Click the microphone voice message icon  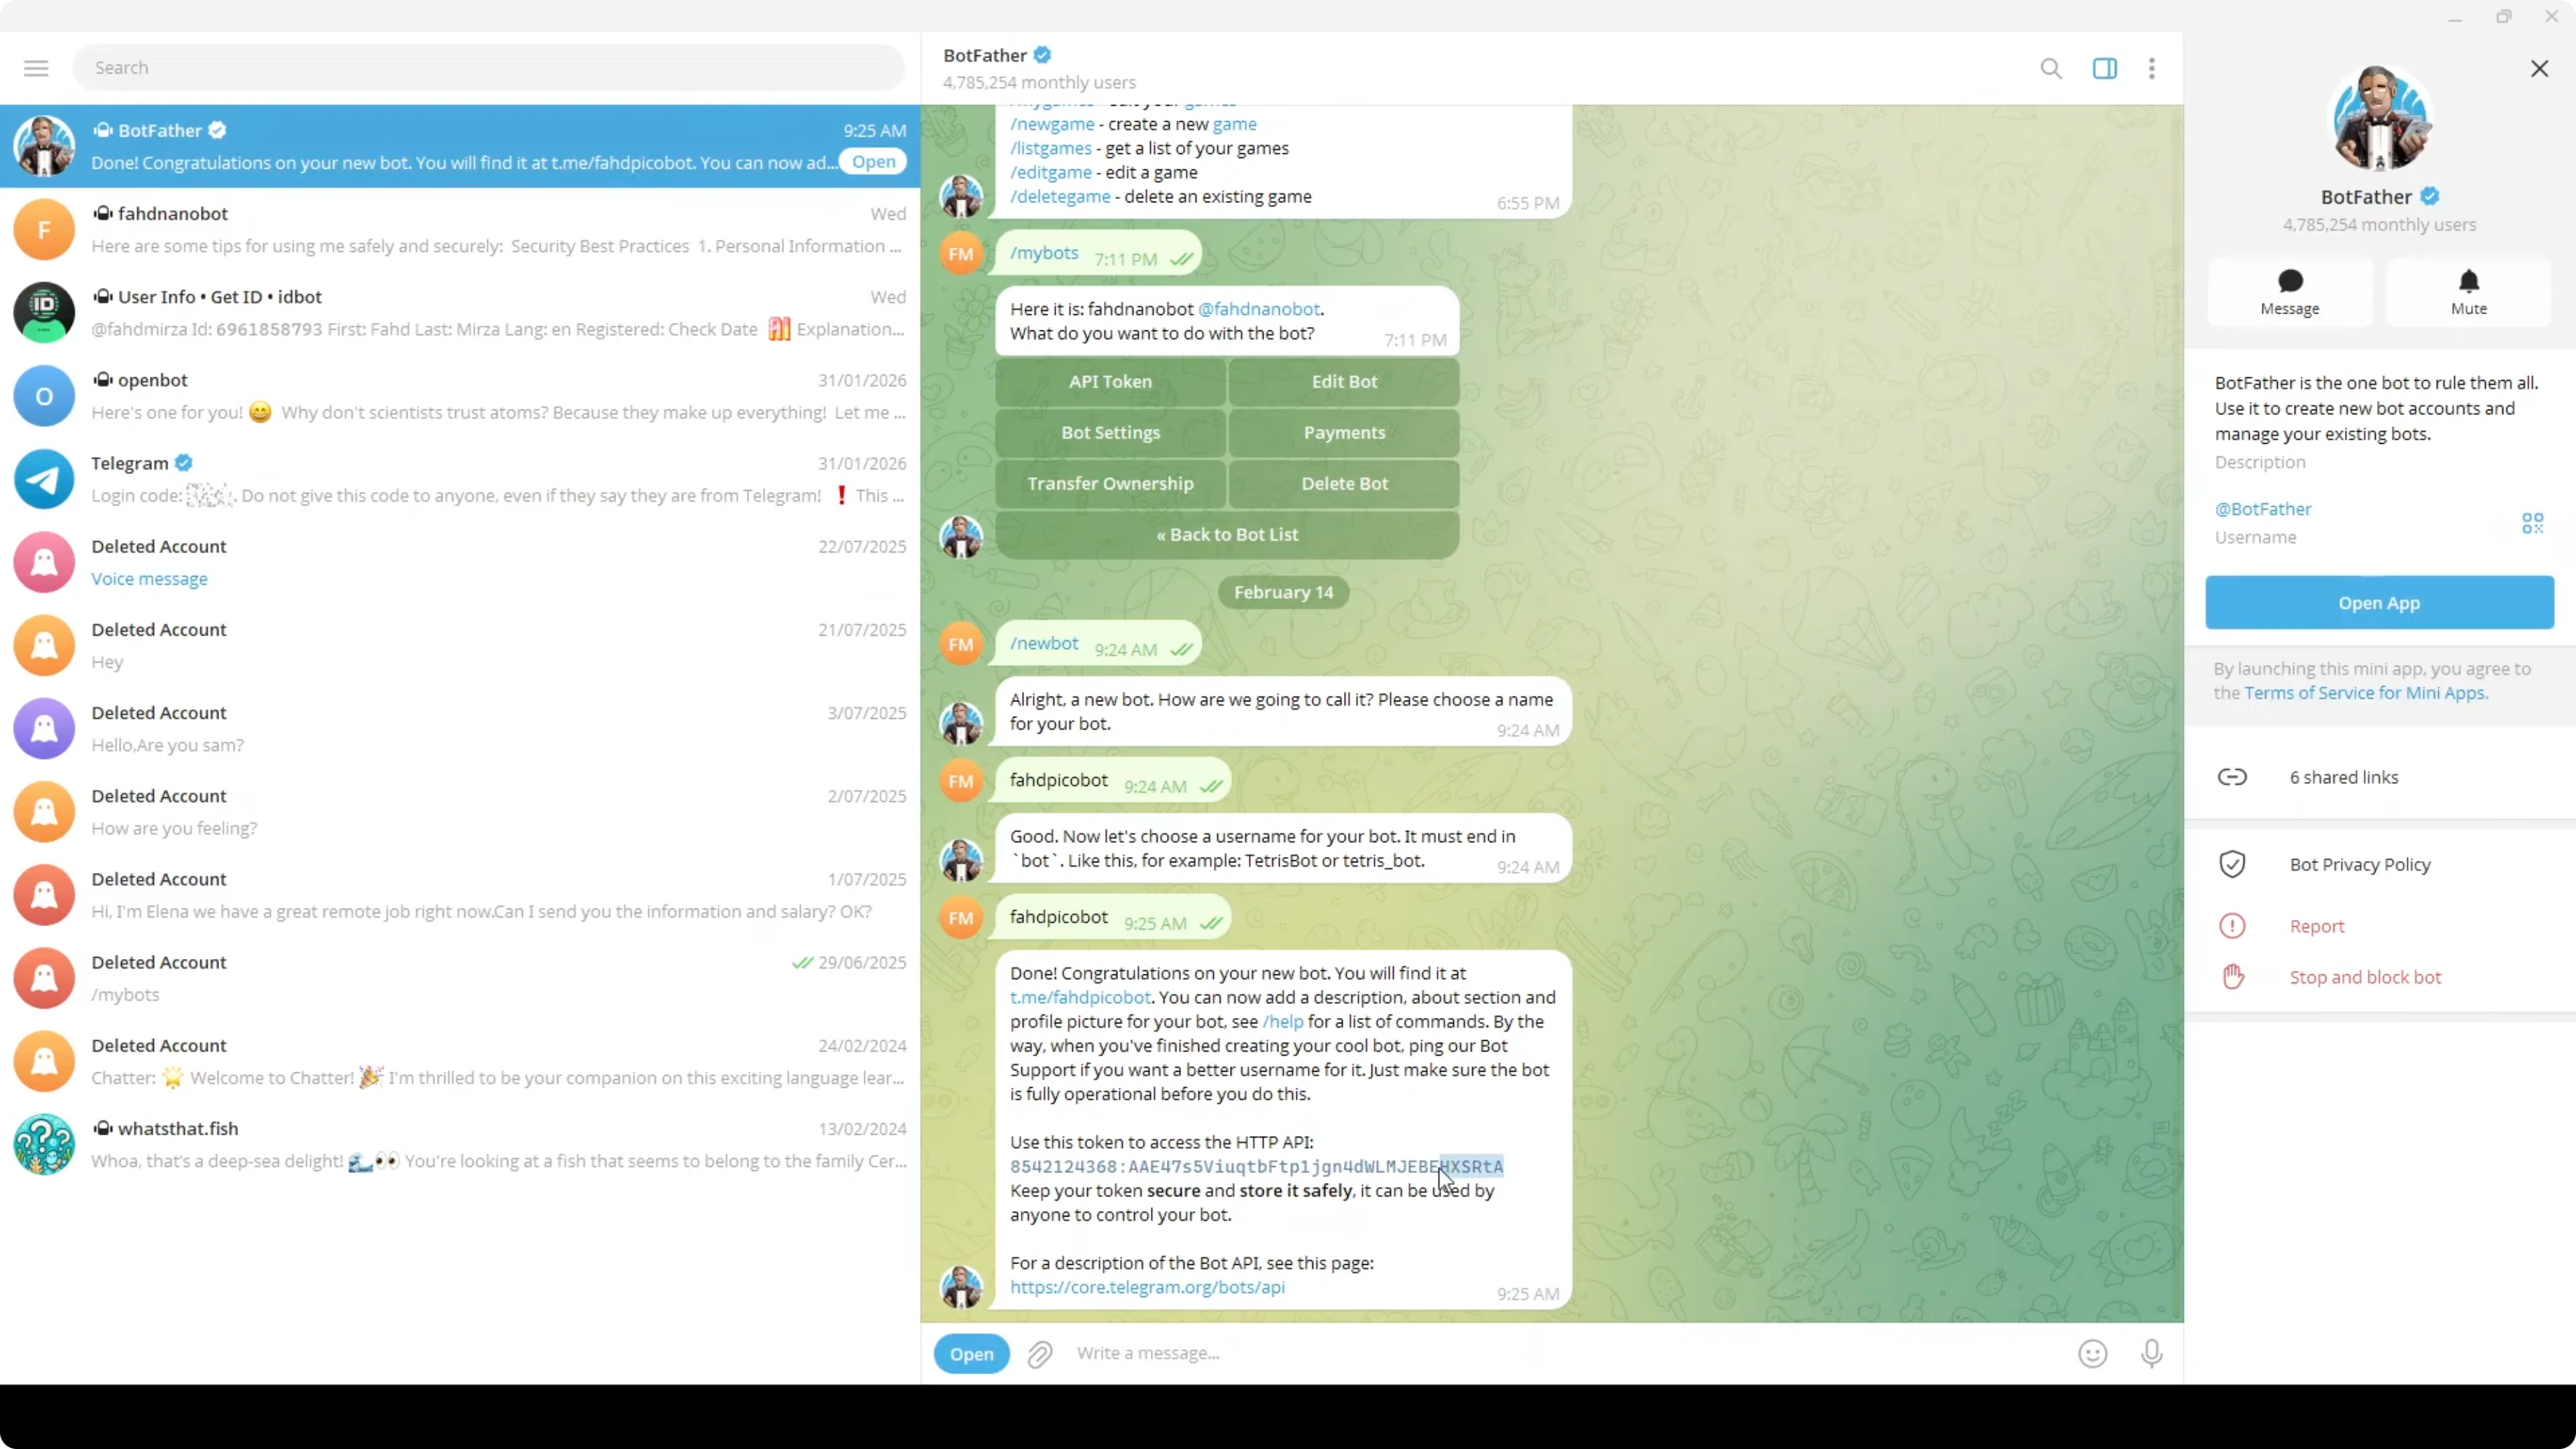[2151, 1354]
